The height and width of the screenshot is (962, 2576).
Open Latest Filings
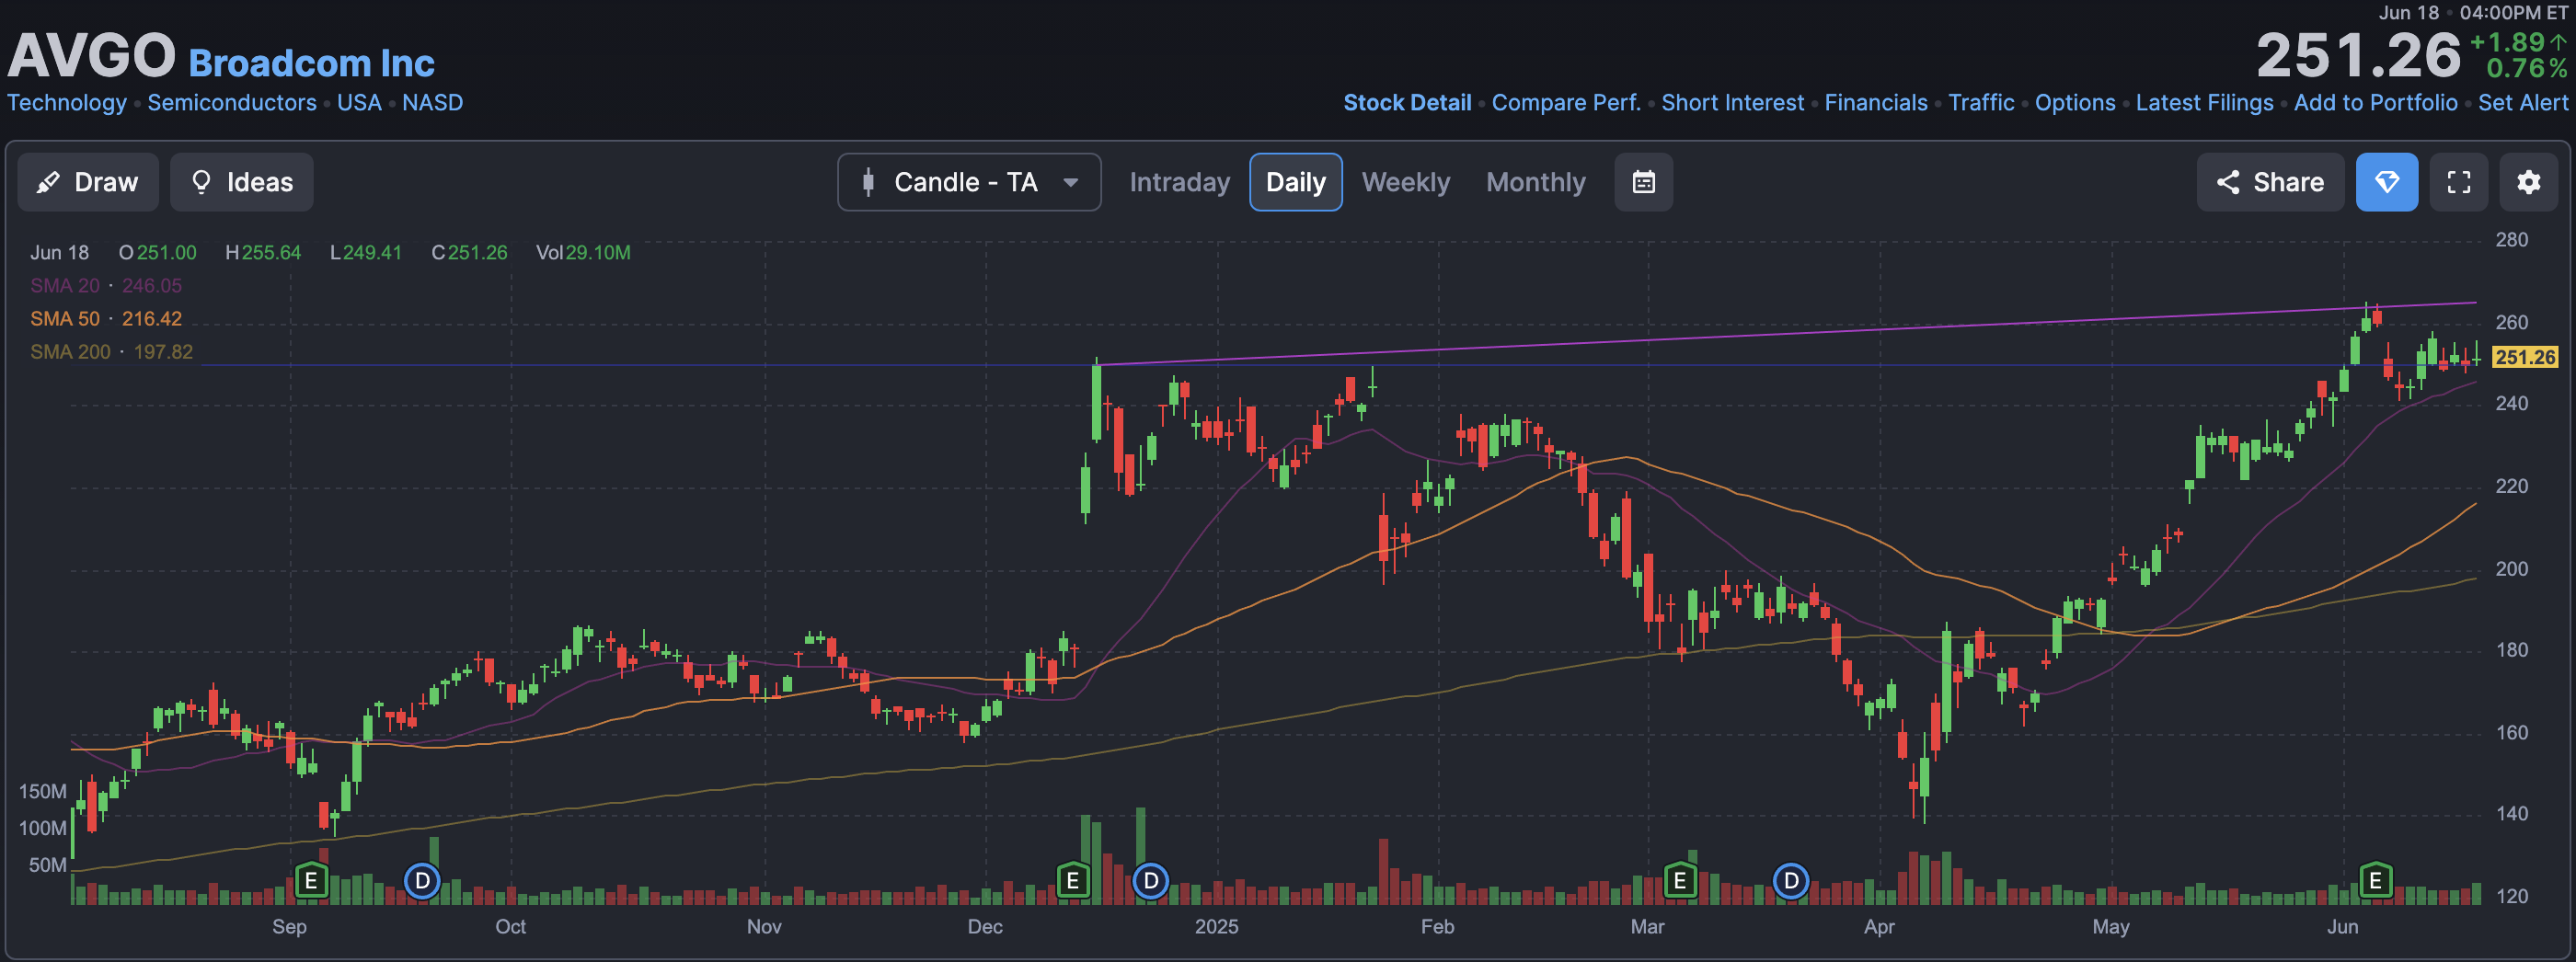pos(2204,103)
